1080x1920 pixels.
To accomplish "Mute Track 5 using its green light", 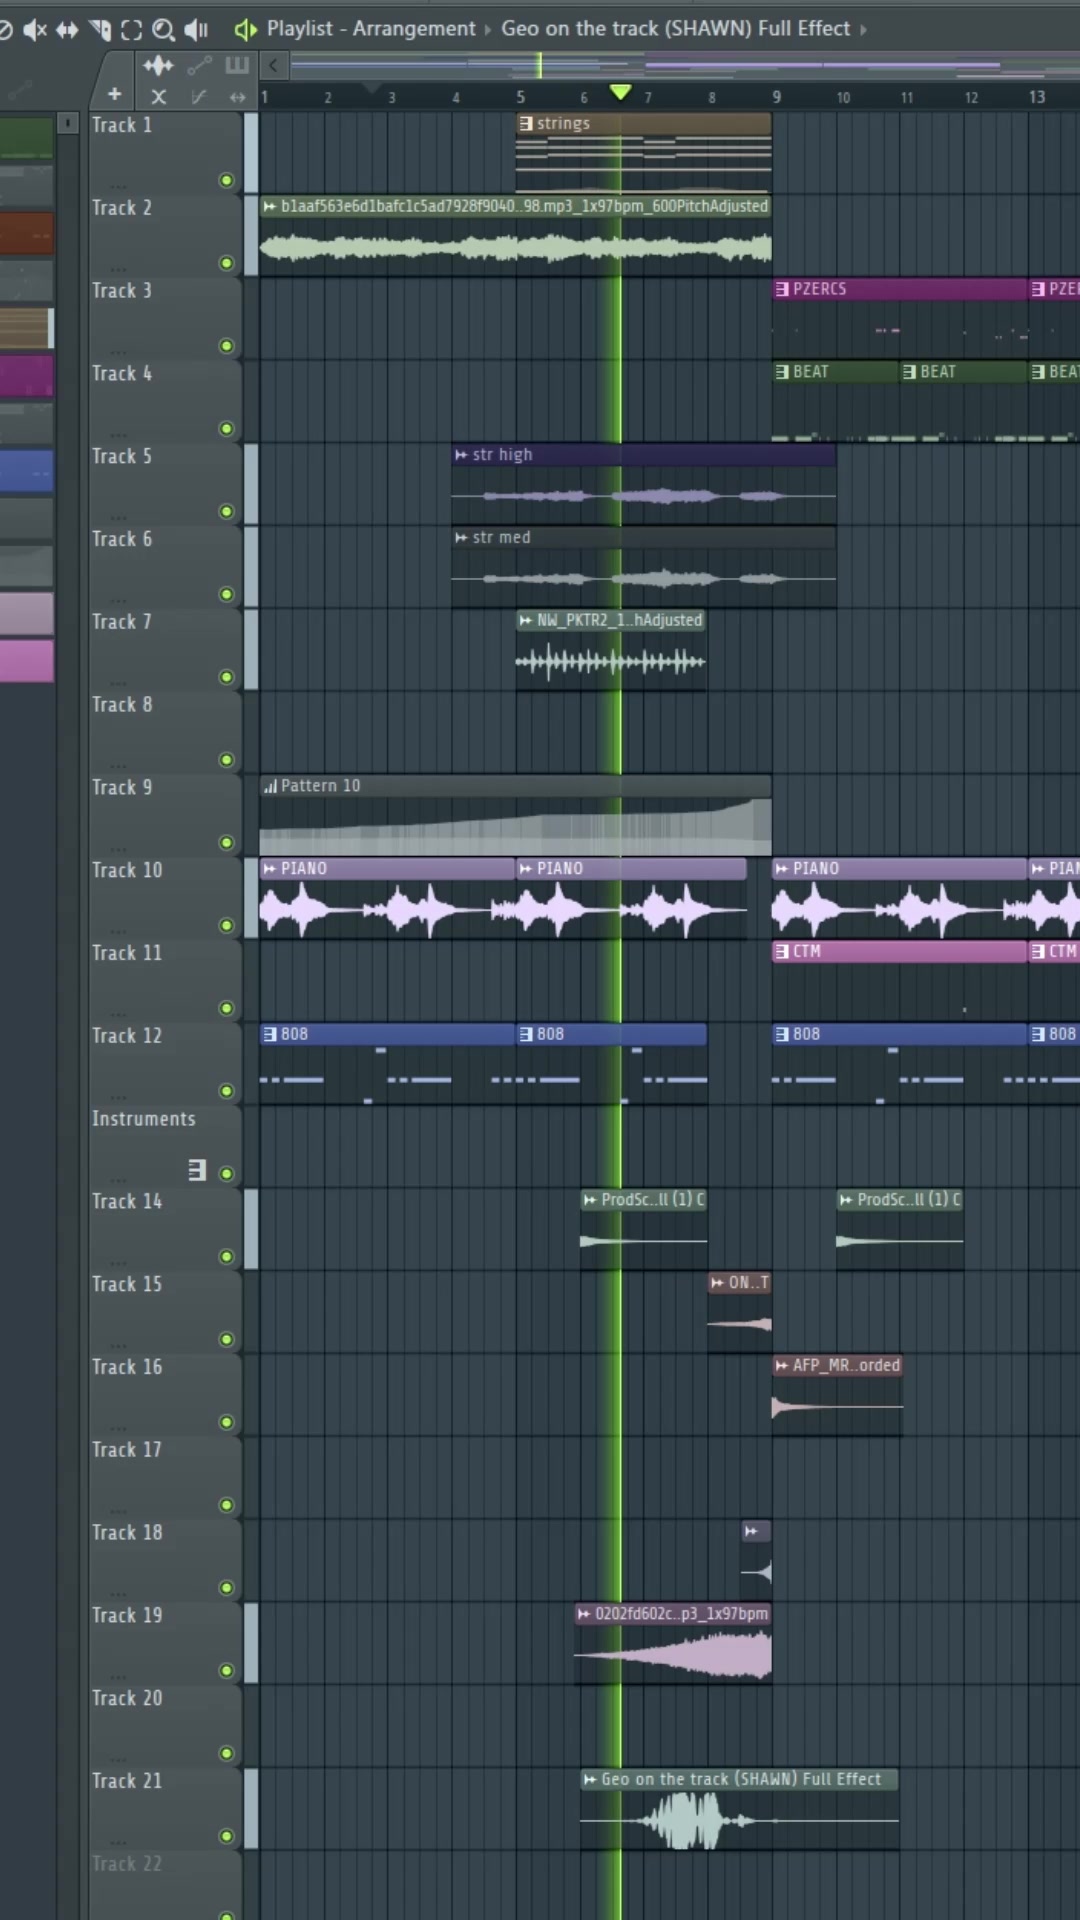I will click(x=226, y=512).
